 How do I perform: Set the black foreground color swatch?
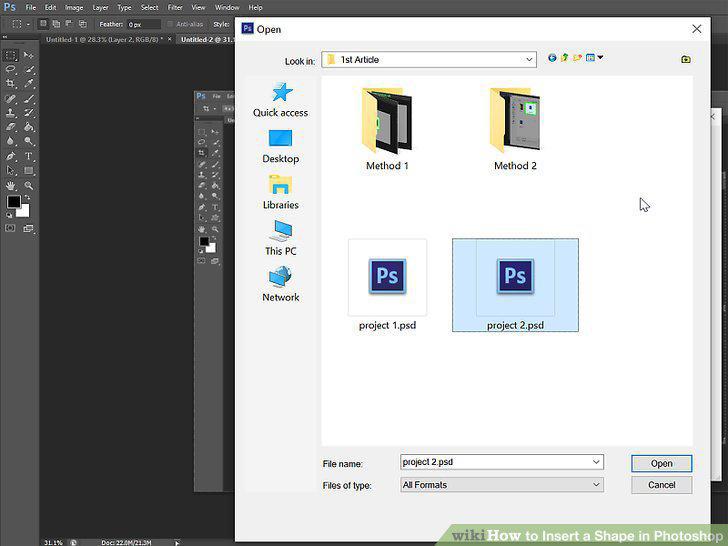coord(13,202)
